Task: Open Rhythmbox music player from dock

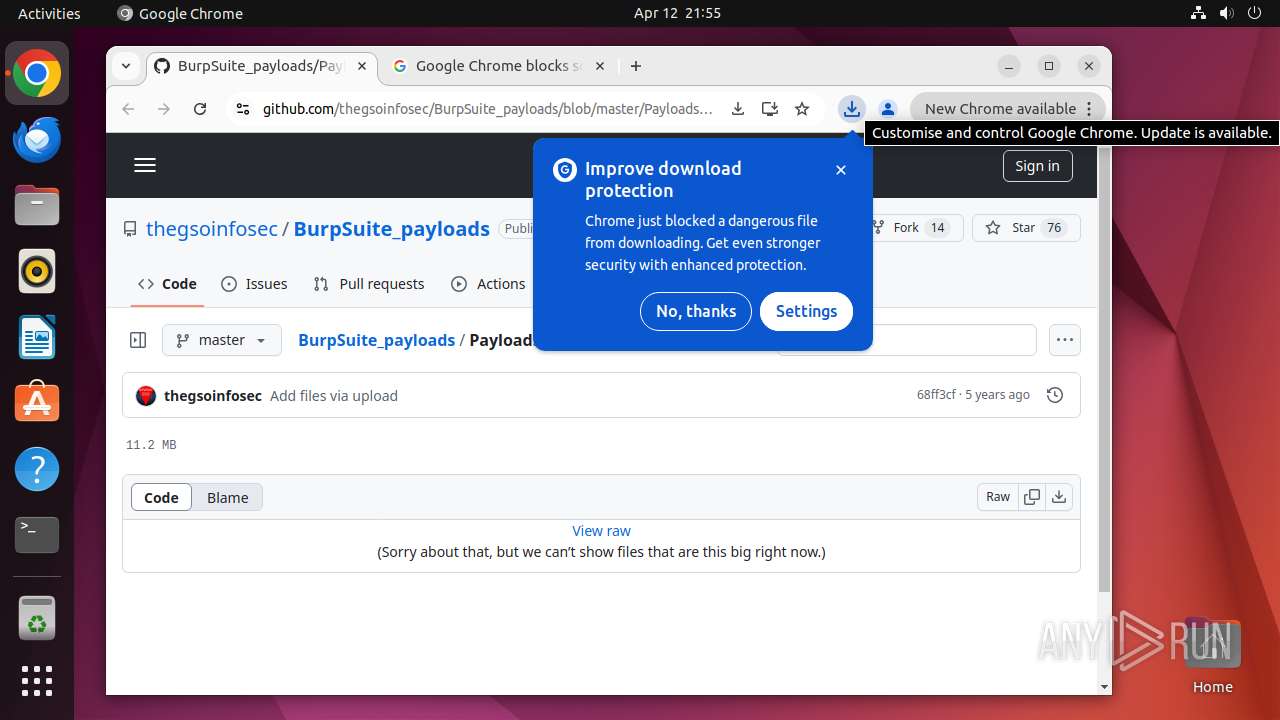Action: pos(37,271)
